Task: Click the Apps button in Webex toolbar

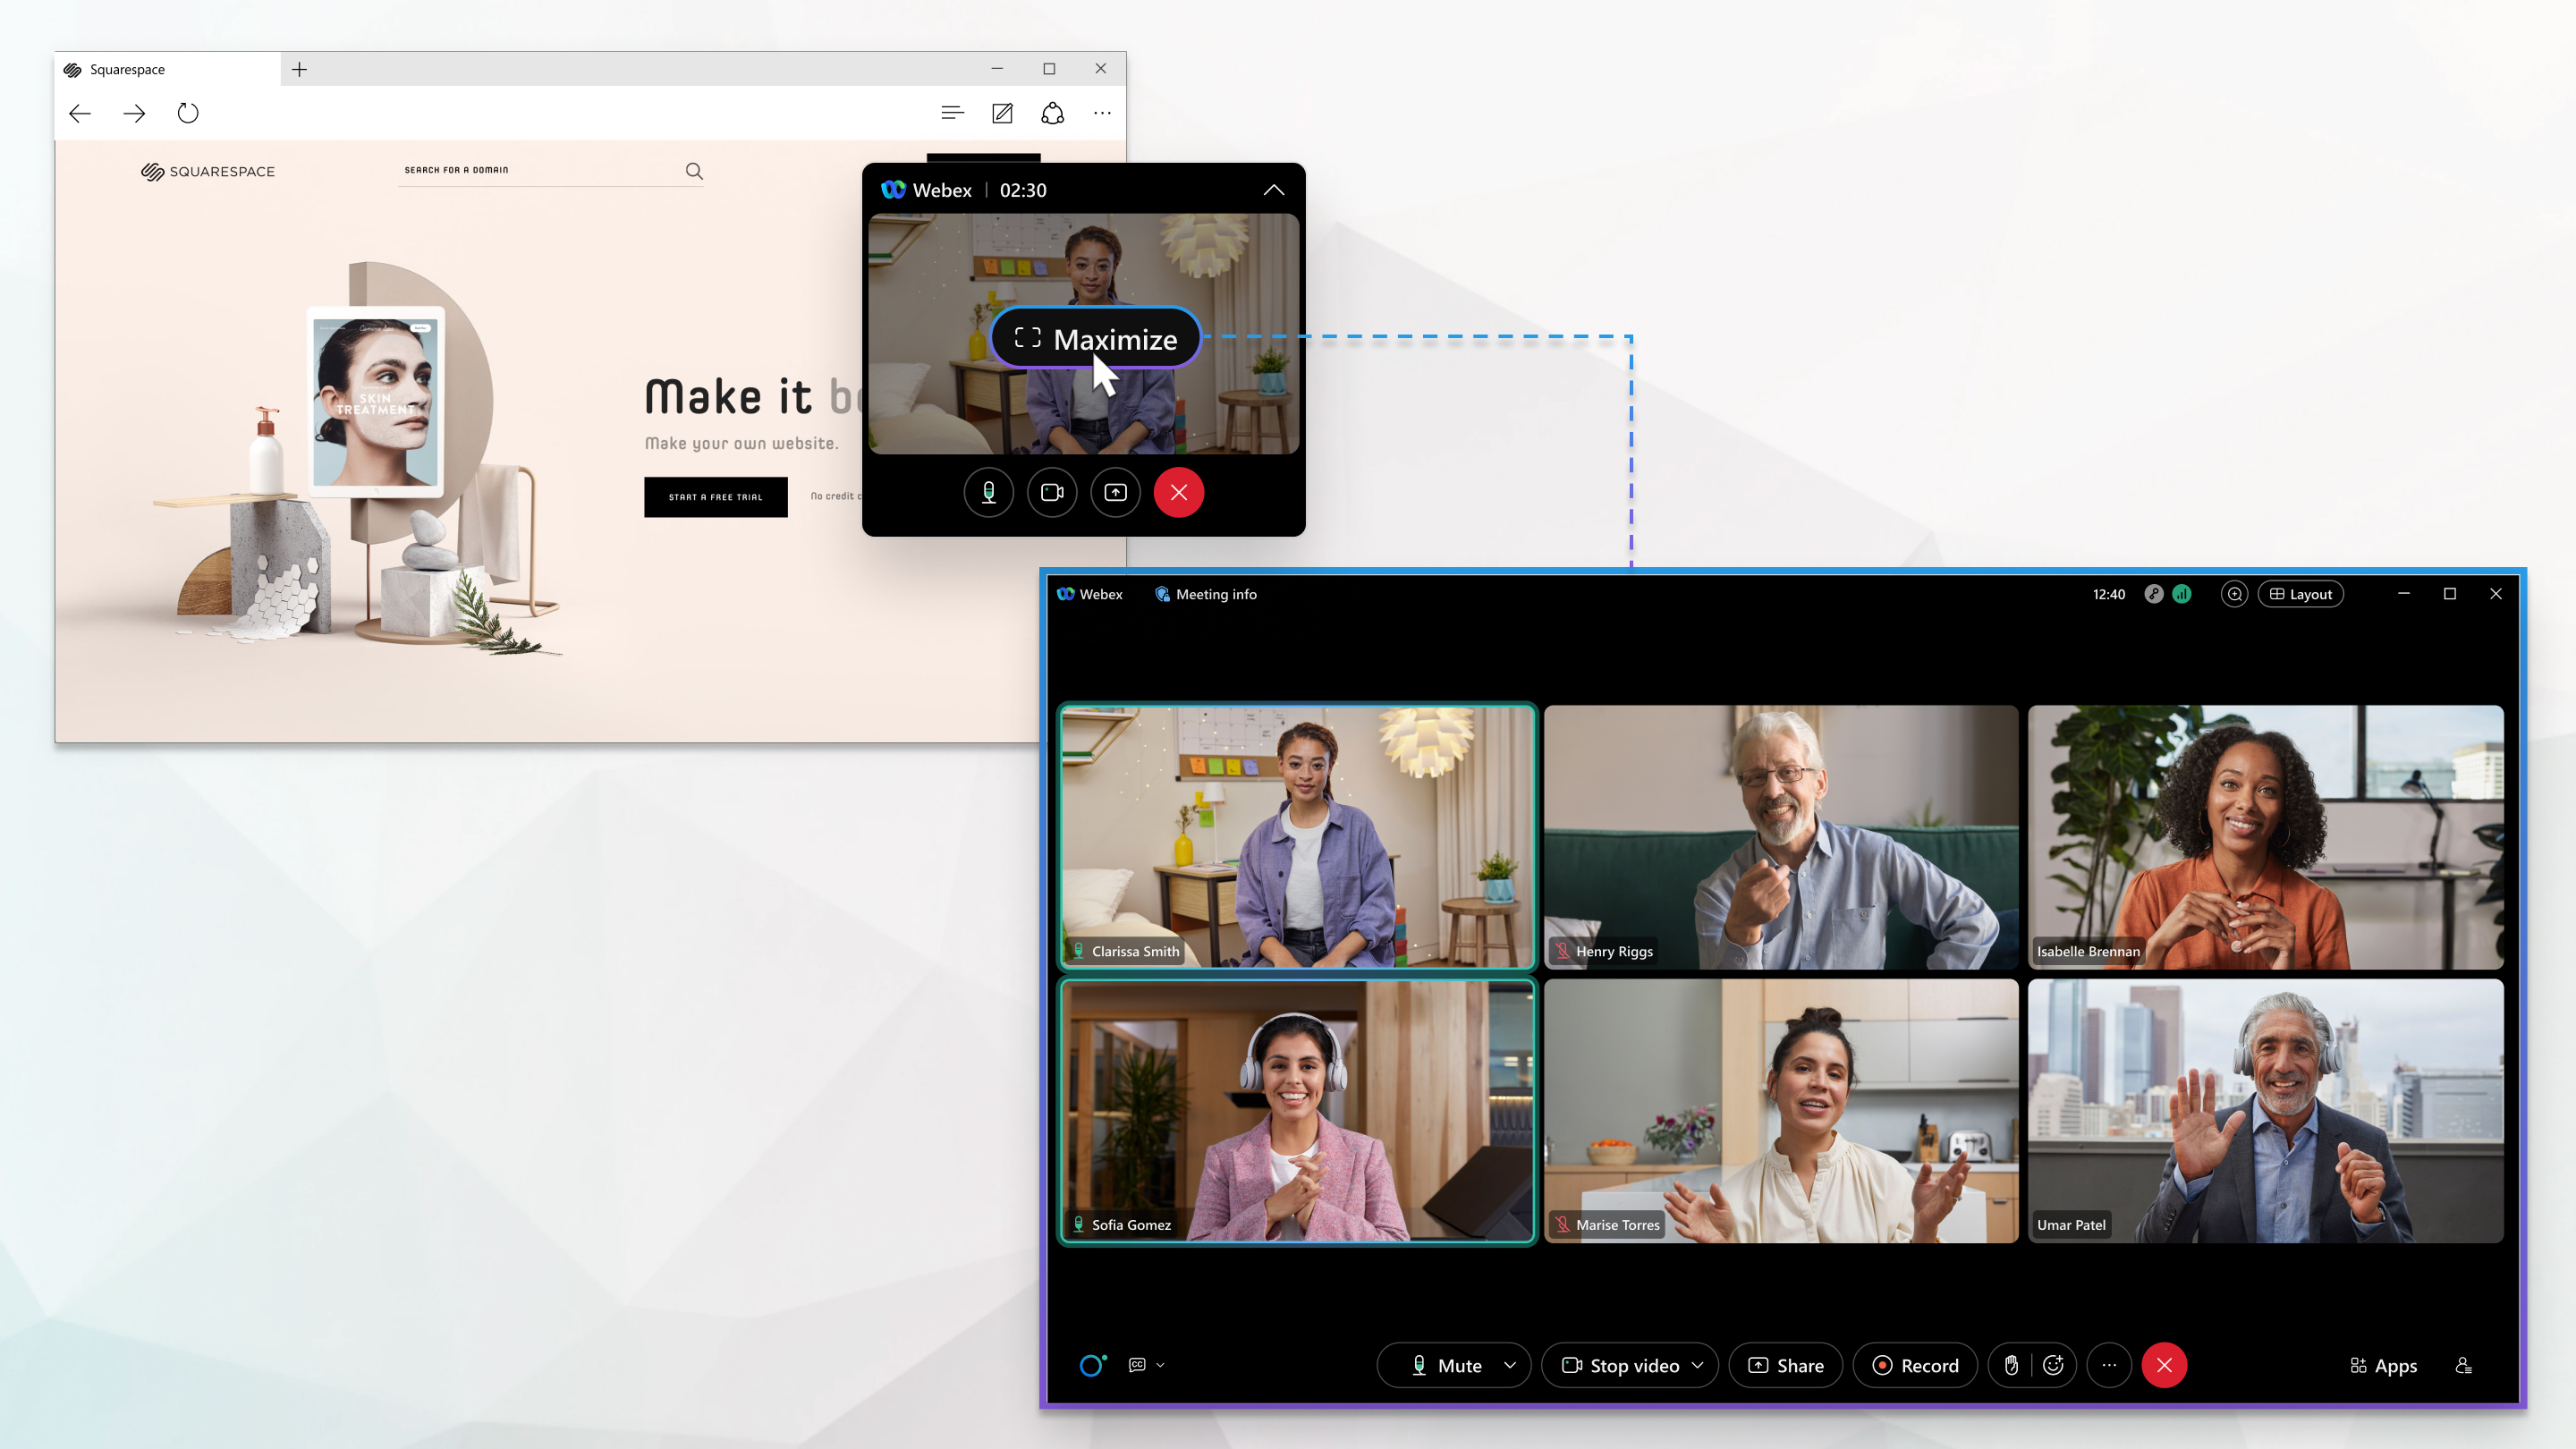Action: 2383,1364
